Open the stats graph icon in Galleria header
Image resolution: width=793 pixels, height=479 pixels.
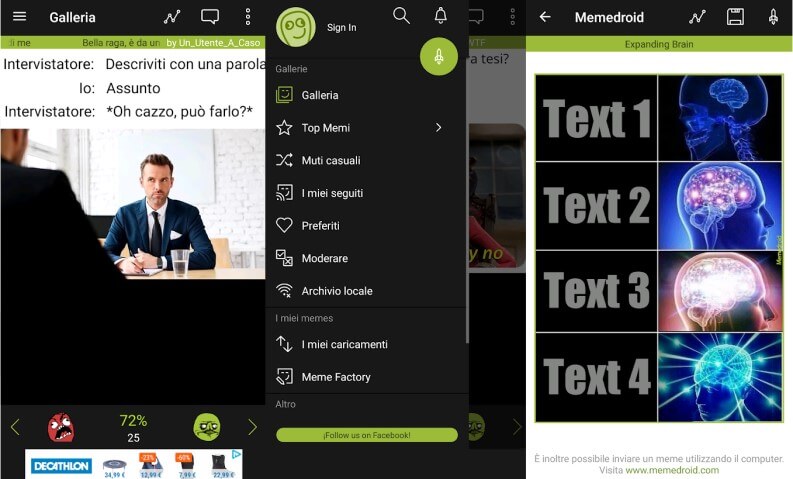pyautogui.click(x=172, y=17)
